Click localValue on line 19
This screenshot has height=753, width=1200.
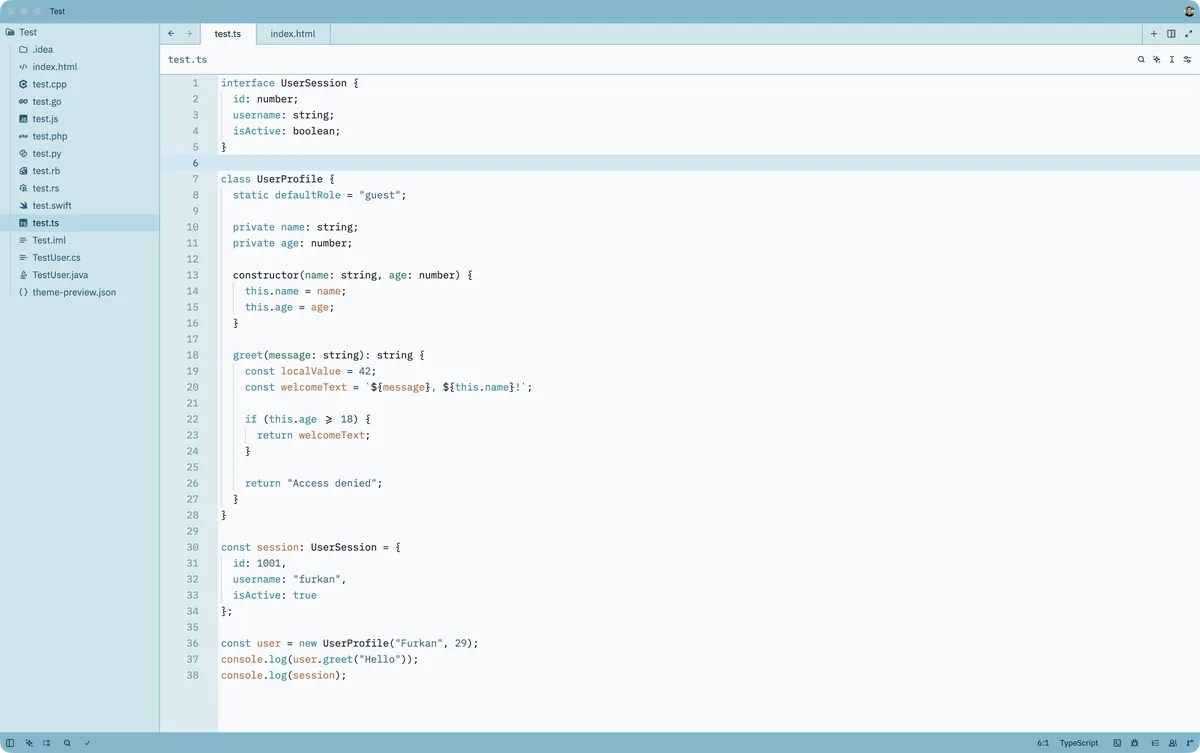coord(311,371)
